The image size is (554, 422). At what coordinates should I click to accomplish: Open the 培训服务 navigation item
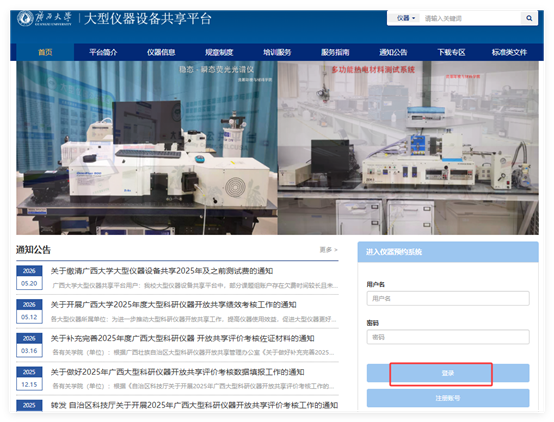tap(277, 52)
